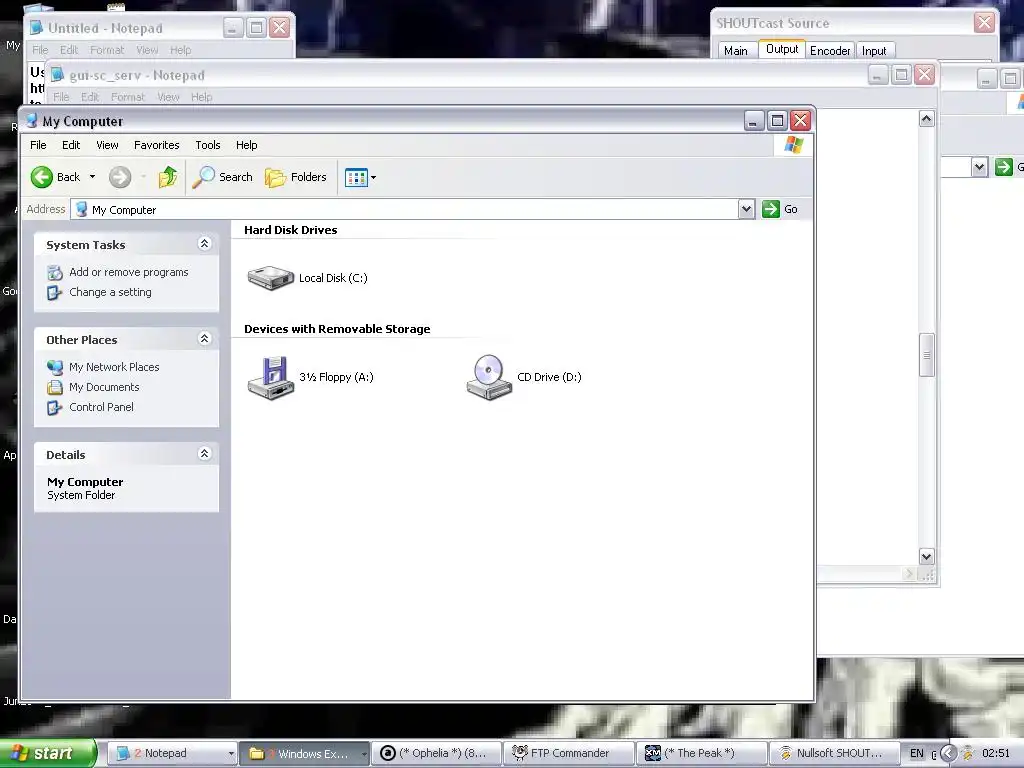Open My Network Places link

(114, 367)
